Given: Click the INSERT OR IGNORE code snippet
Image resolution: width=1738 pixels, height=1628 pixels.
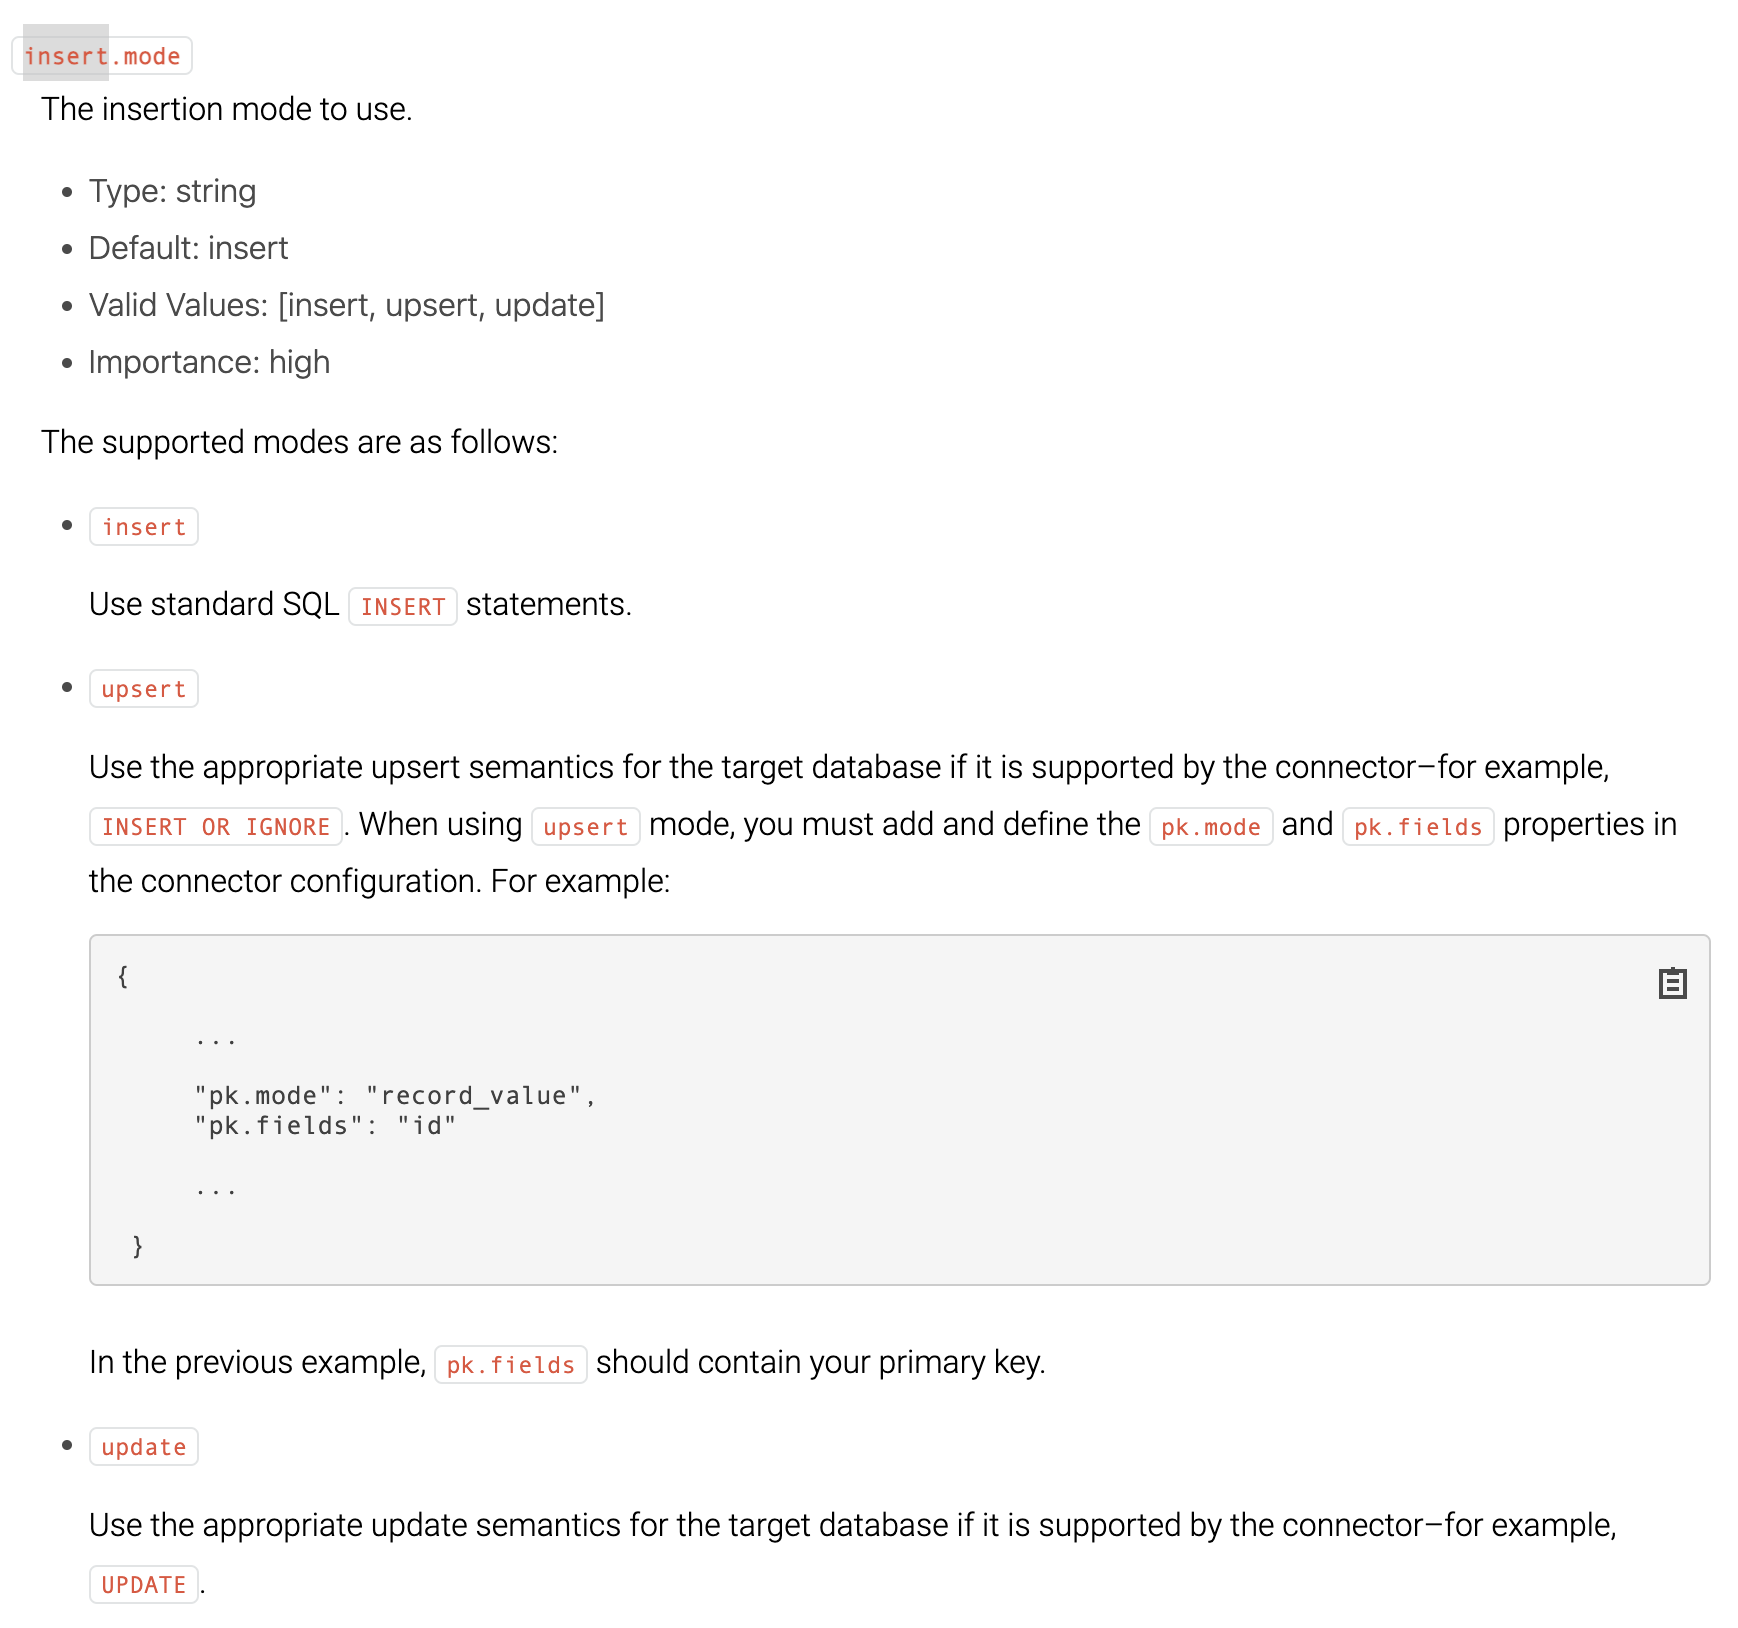Looking at the screenshot, I should (x=216, y=827).
